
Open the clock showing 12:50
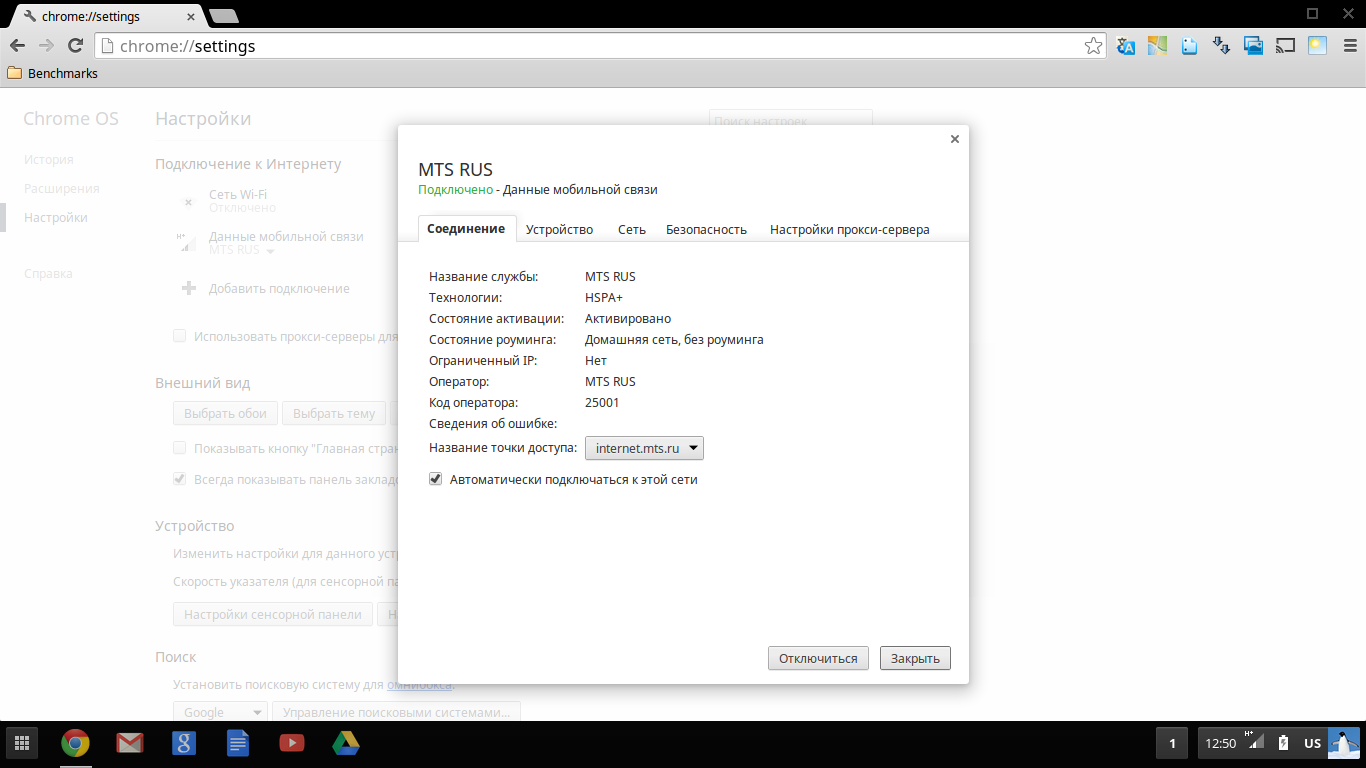click(x=1221, y=743)
